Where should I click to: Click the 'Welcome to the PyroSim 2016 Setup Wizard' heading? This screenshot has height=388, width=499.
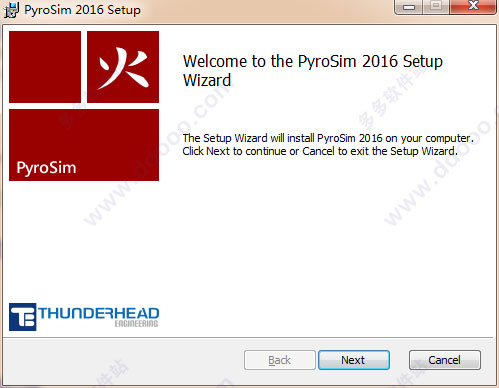(x=313, y=71)
